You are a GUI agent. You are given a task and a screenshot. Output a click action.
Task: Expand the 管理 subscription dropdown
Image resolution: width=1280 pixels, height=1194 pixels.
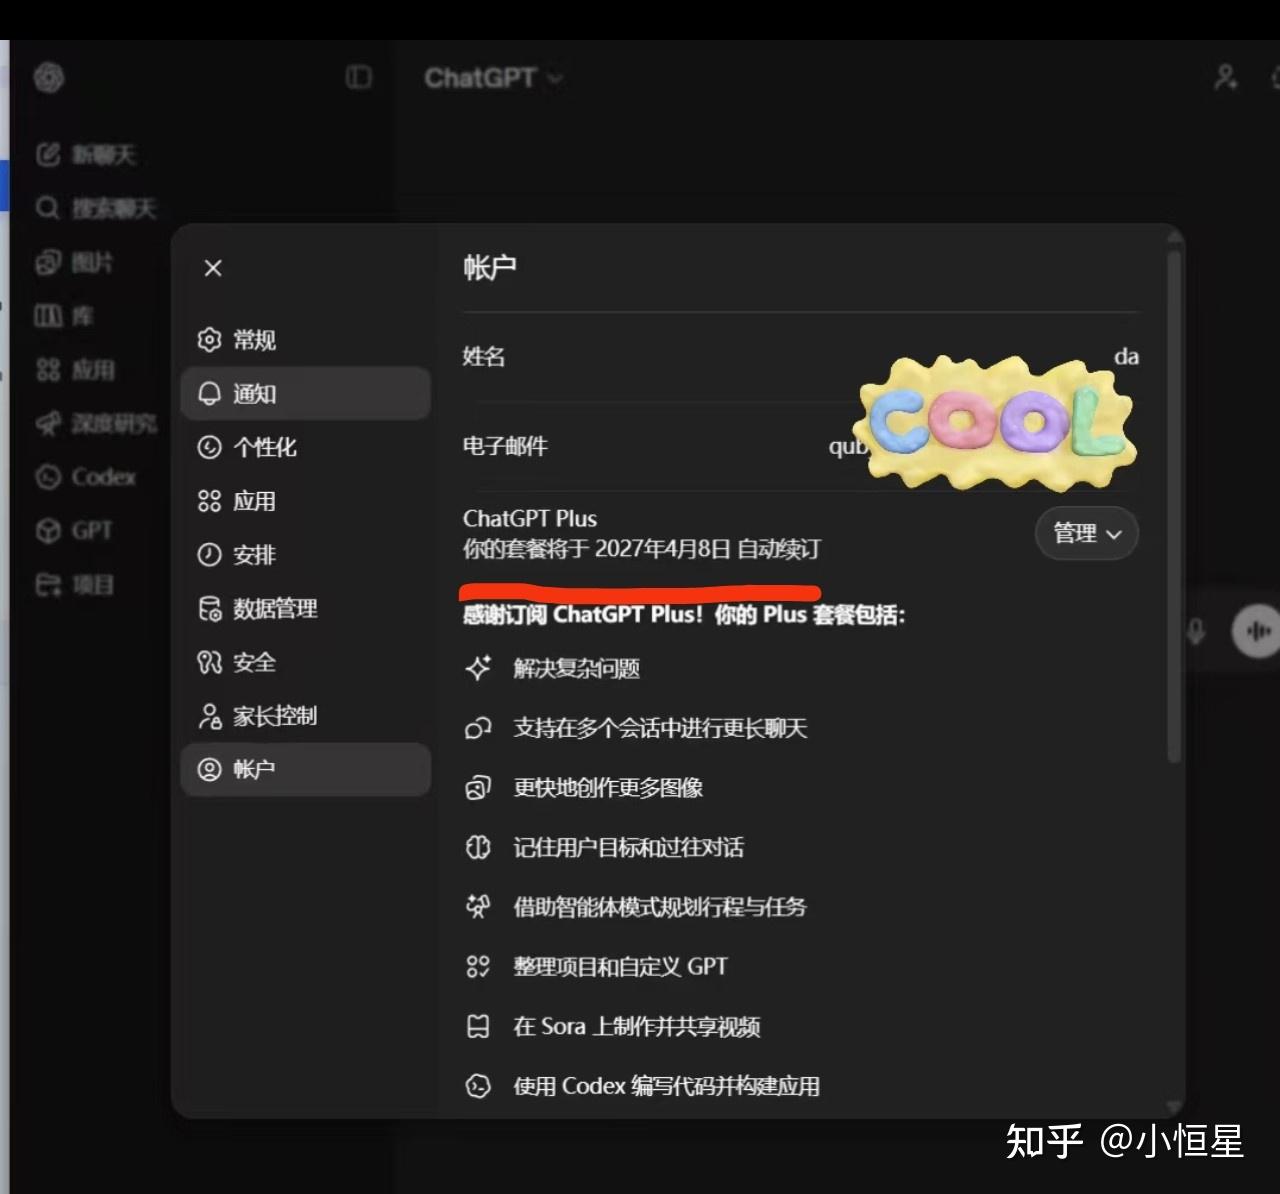coord(1087,533)
